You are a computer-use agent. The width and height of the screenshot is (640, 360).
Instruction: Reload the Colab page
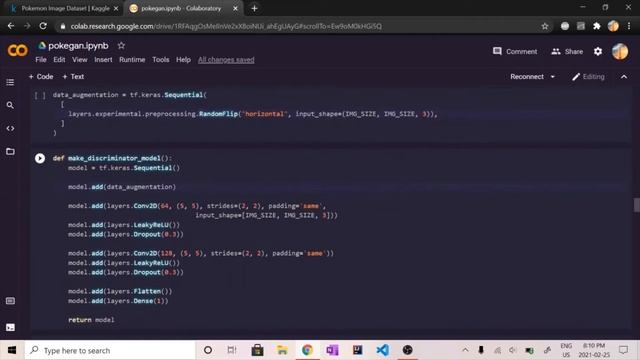[x=43, y=26]
